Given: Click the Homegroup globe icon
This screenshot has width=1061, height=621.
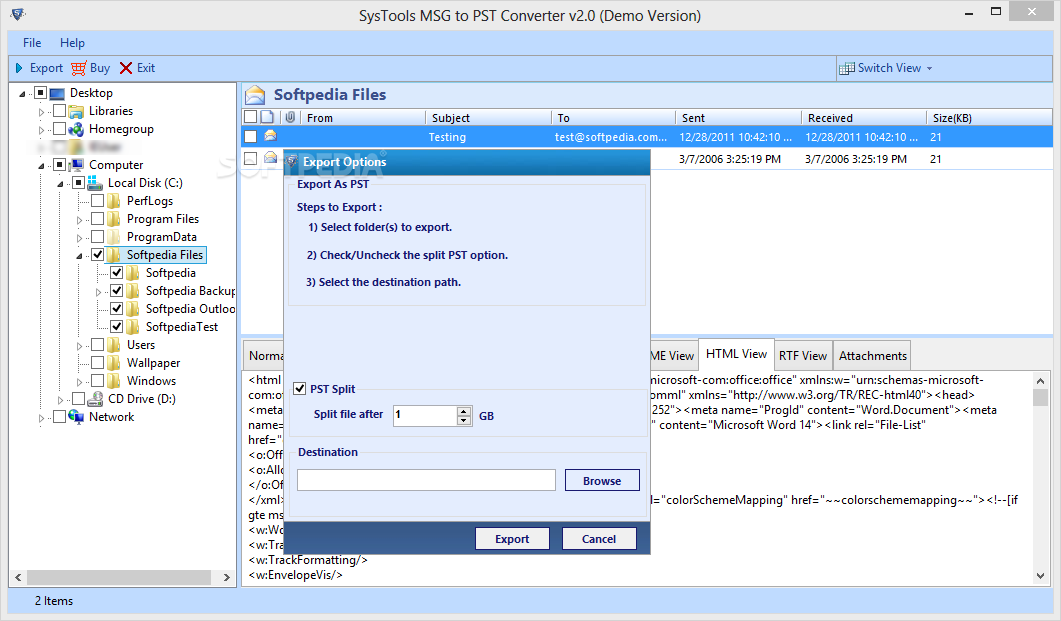Looking at the screenshot, I should 76,129.
